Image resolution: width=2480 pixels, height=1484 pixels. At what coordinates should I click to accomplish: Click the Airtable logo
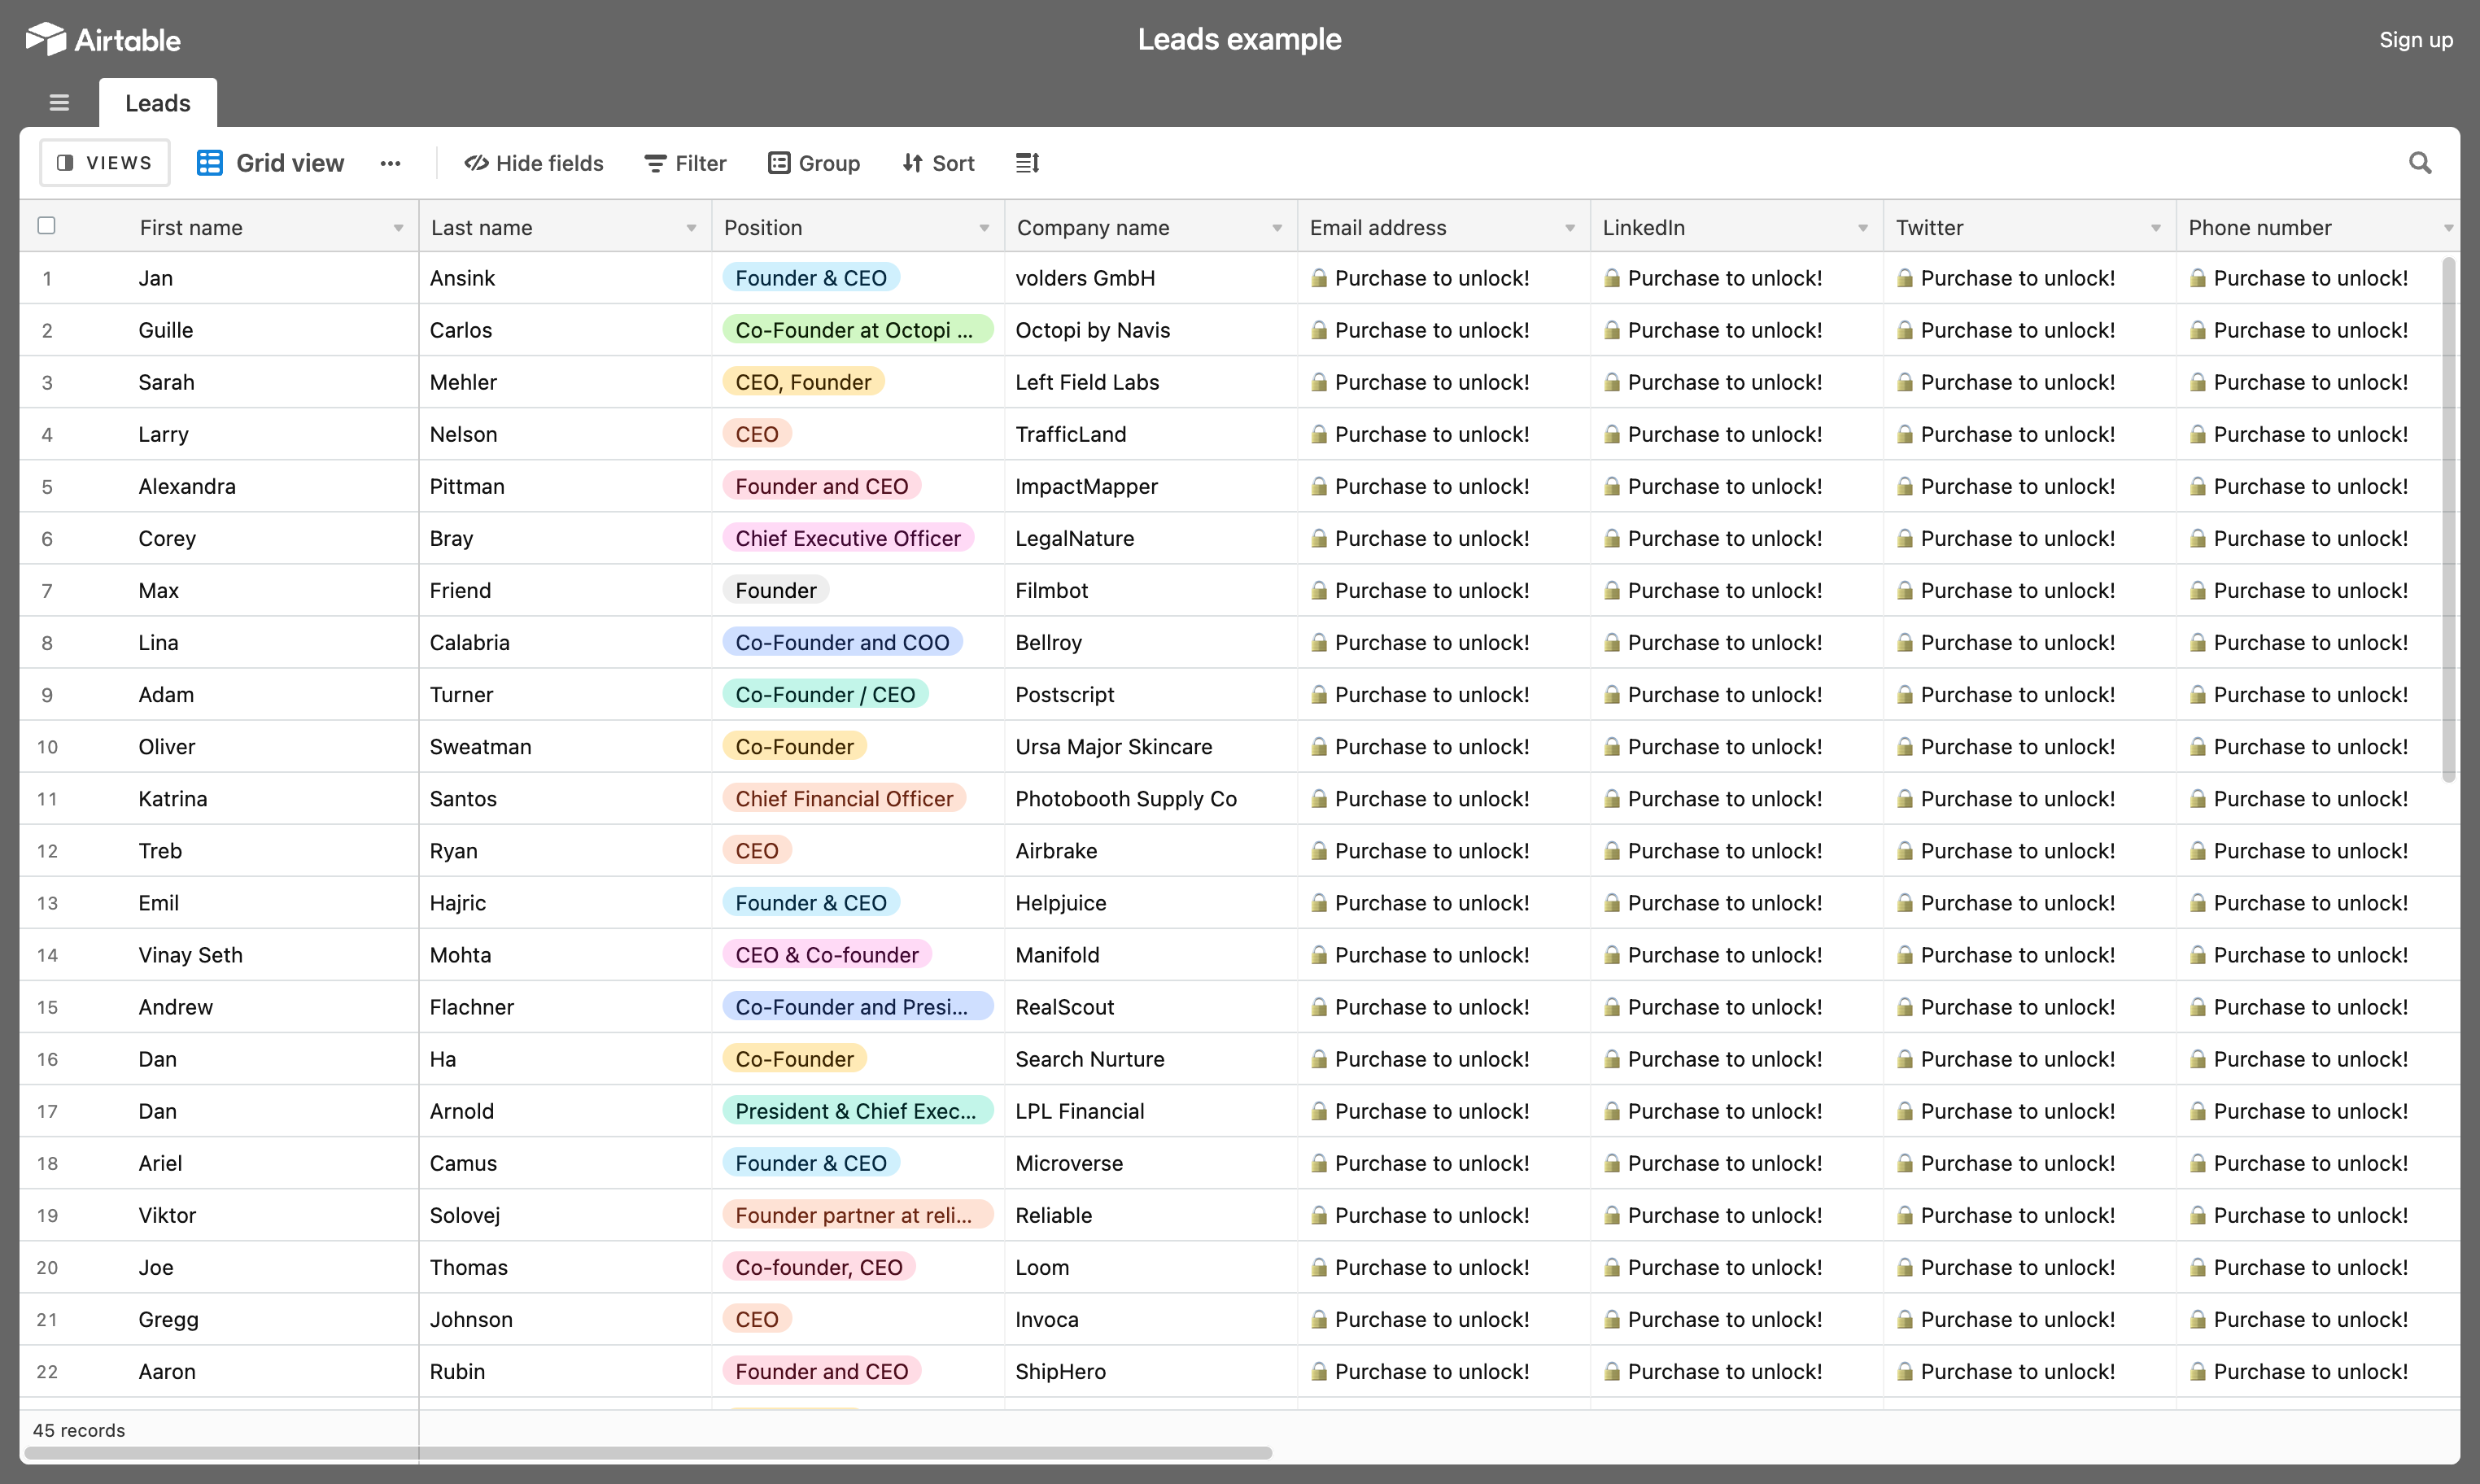[x=103, y=40]
